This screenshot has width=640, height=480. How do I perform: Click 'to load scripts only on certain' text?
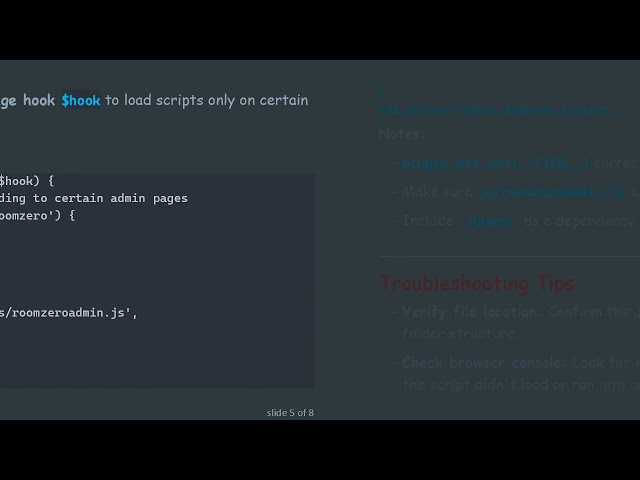pos(207,100)
